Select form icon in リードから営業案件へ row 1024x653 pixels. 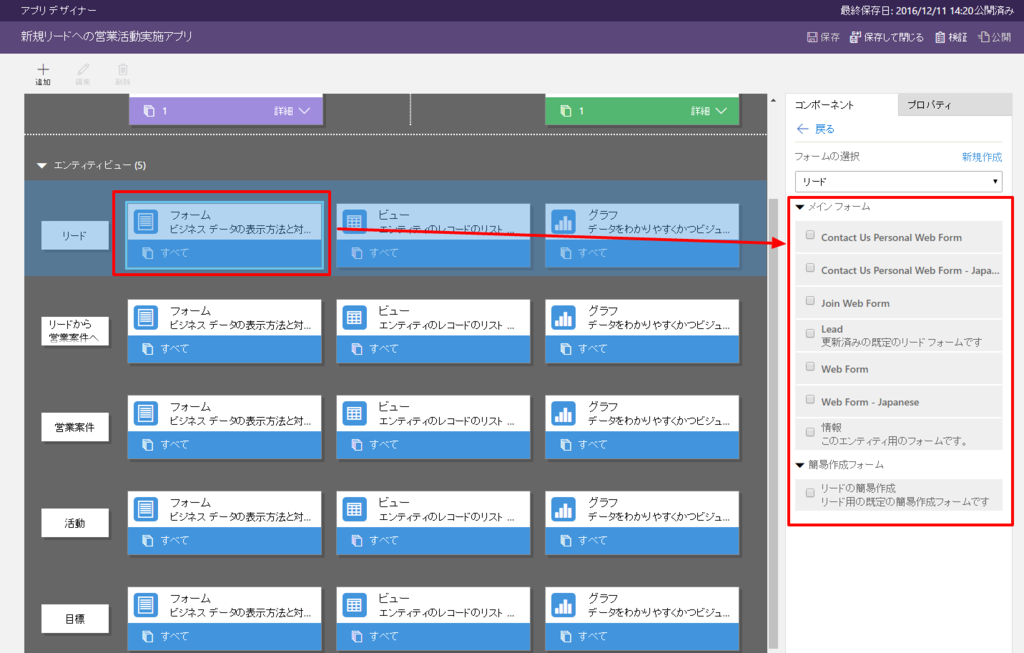click(x=146, y=317)
